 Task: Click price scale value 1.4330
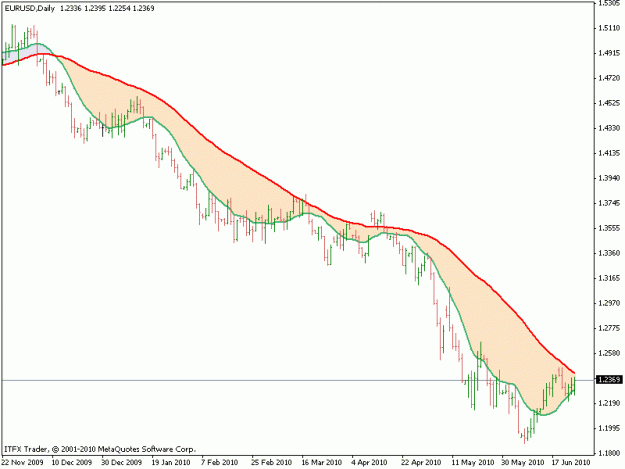(x=609, y=128)
